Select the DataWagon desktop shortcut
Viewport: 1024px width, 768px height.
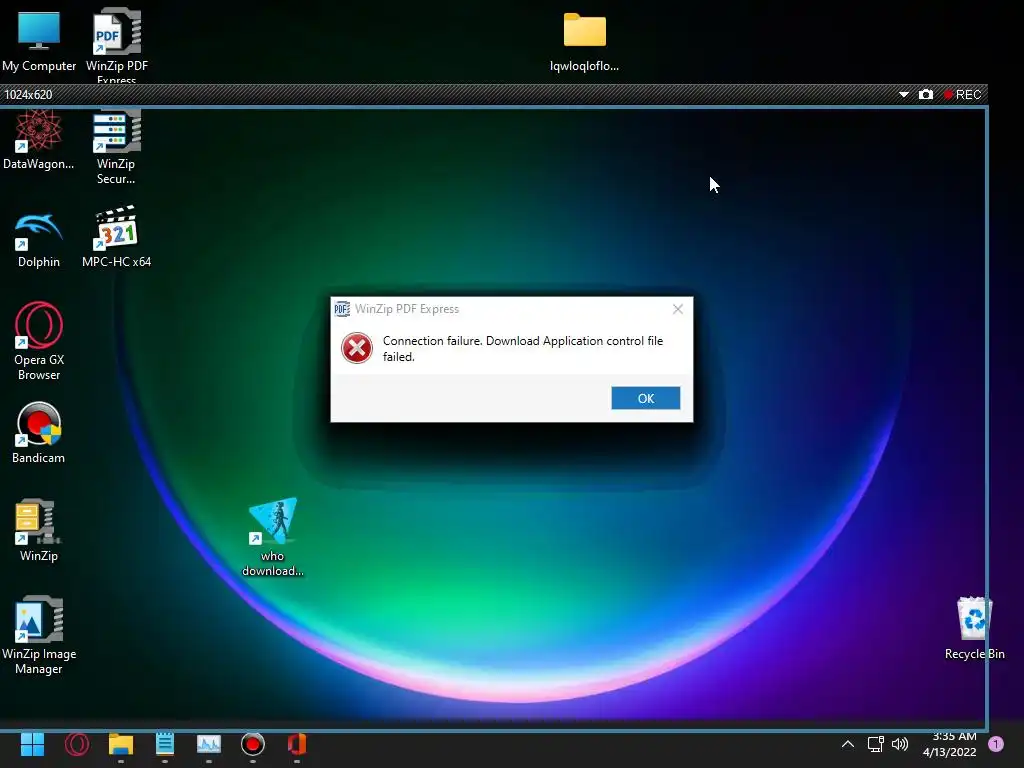[39, 140]
